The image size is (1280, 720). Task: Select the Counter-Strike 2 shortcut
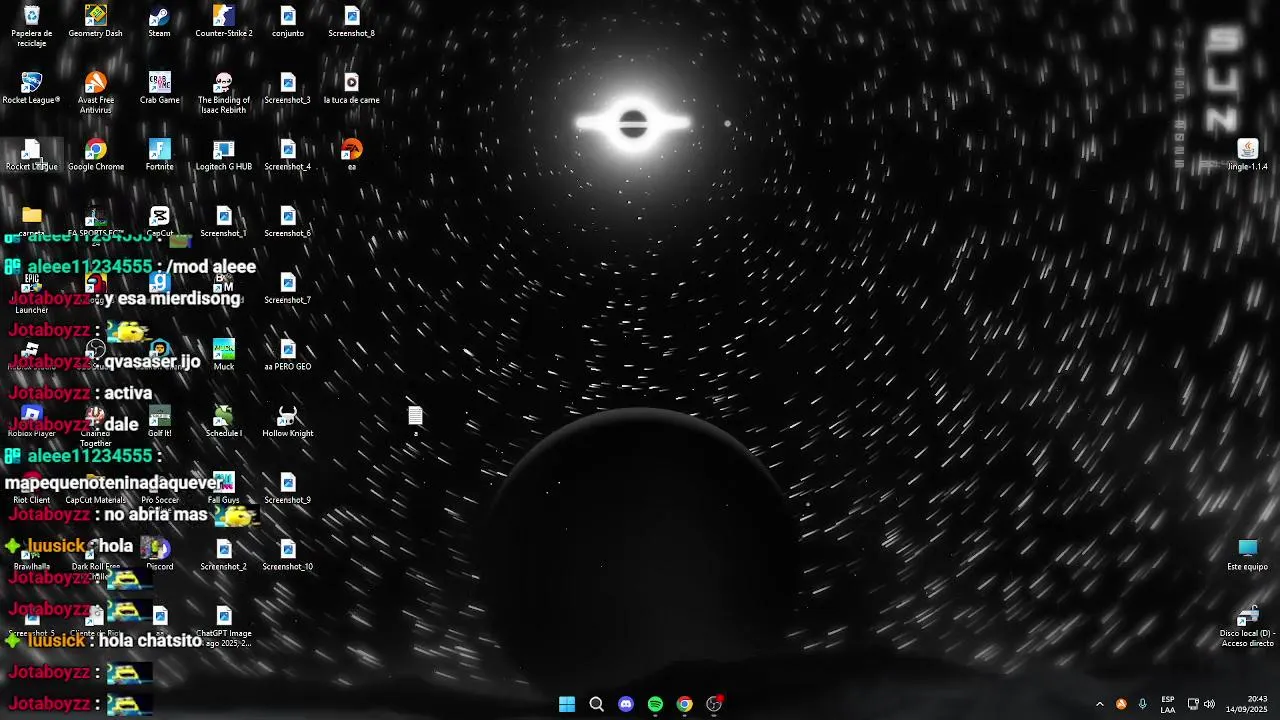coord(224,22)
